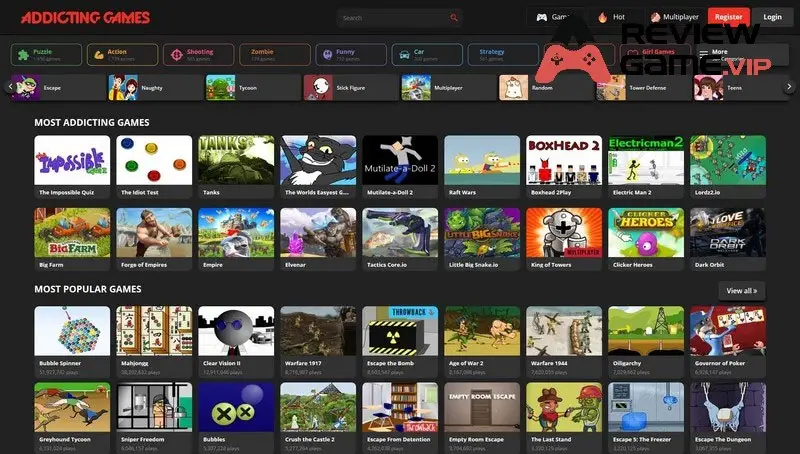Open the Teens tag icon
Image resolution: width=800 pixels, height=454 pixels.
pos(709,87)
